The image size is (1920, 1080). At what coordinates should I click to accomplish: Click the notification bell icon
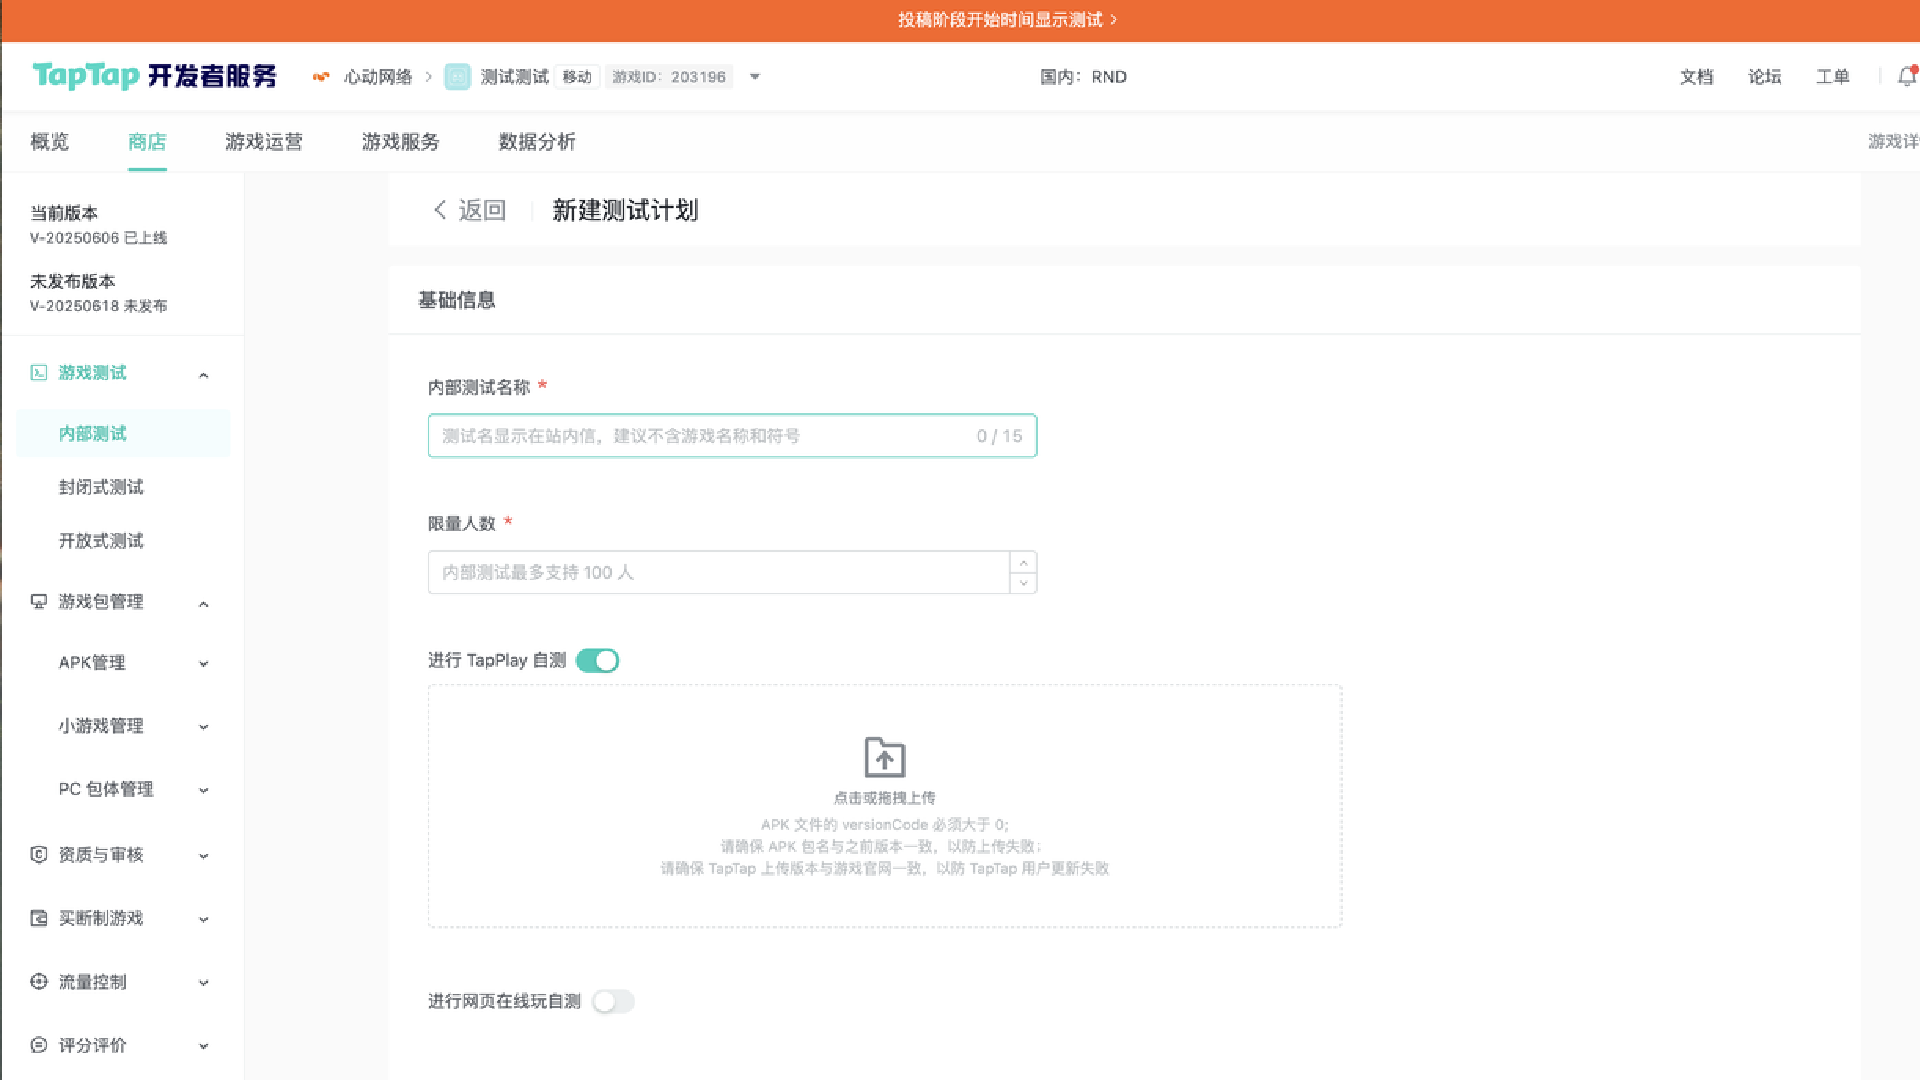coord(1906,77)
